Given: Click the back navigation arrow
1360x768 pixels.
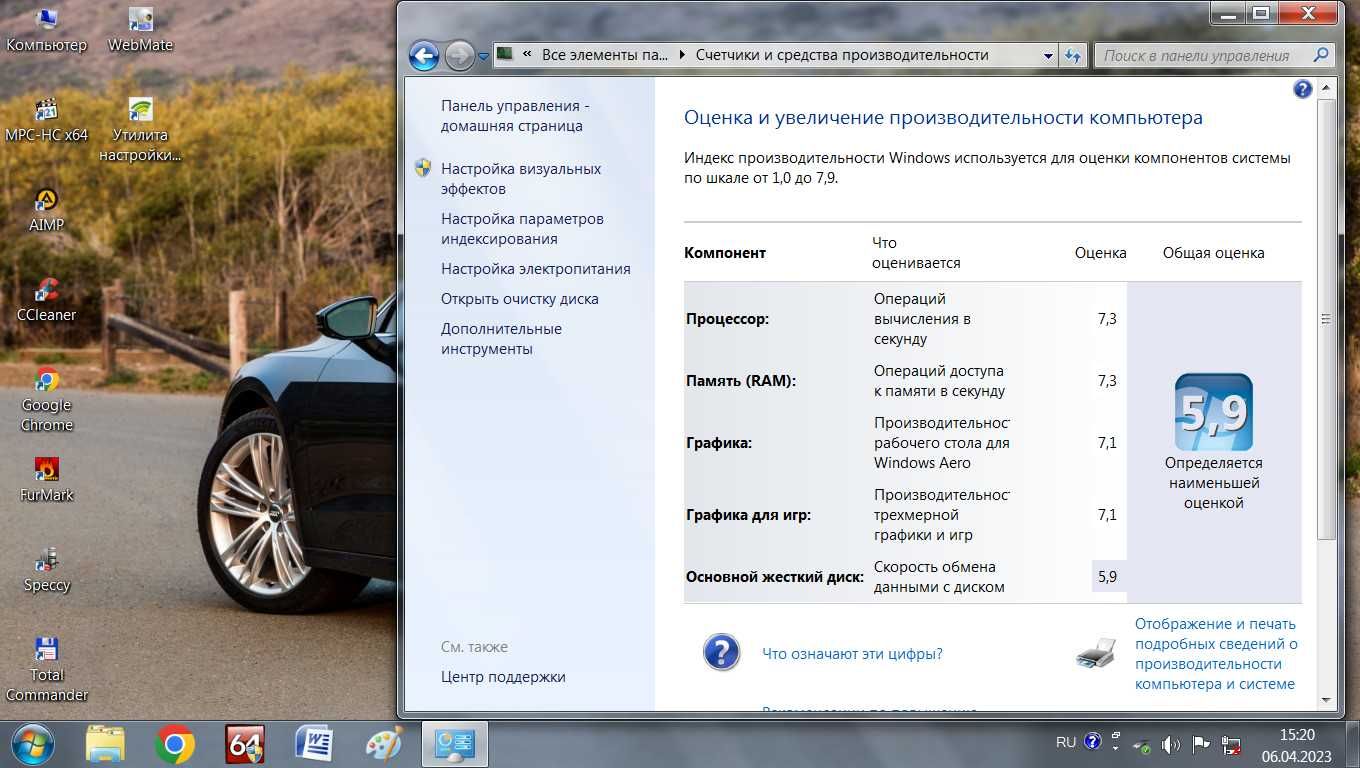Looking at the screenshot, I should 424,56.
